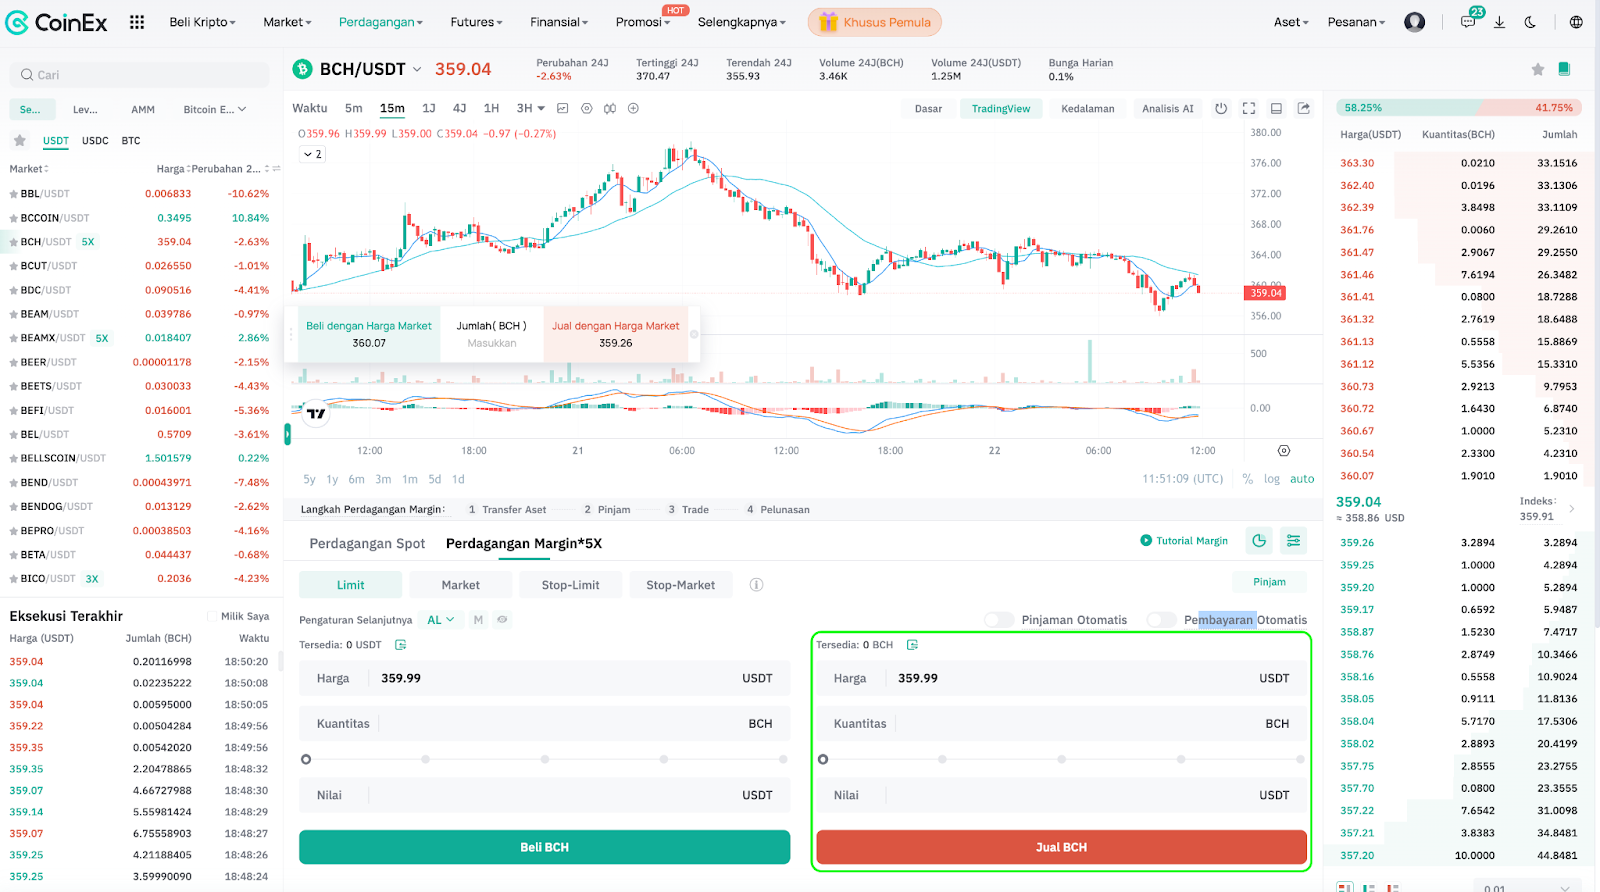Click Khusus Pemula promo button
Viewport: 1600px width, 892px height.
[874, 22]
